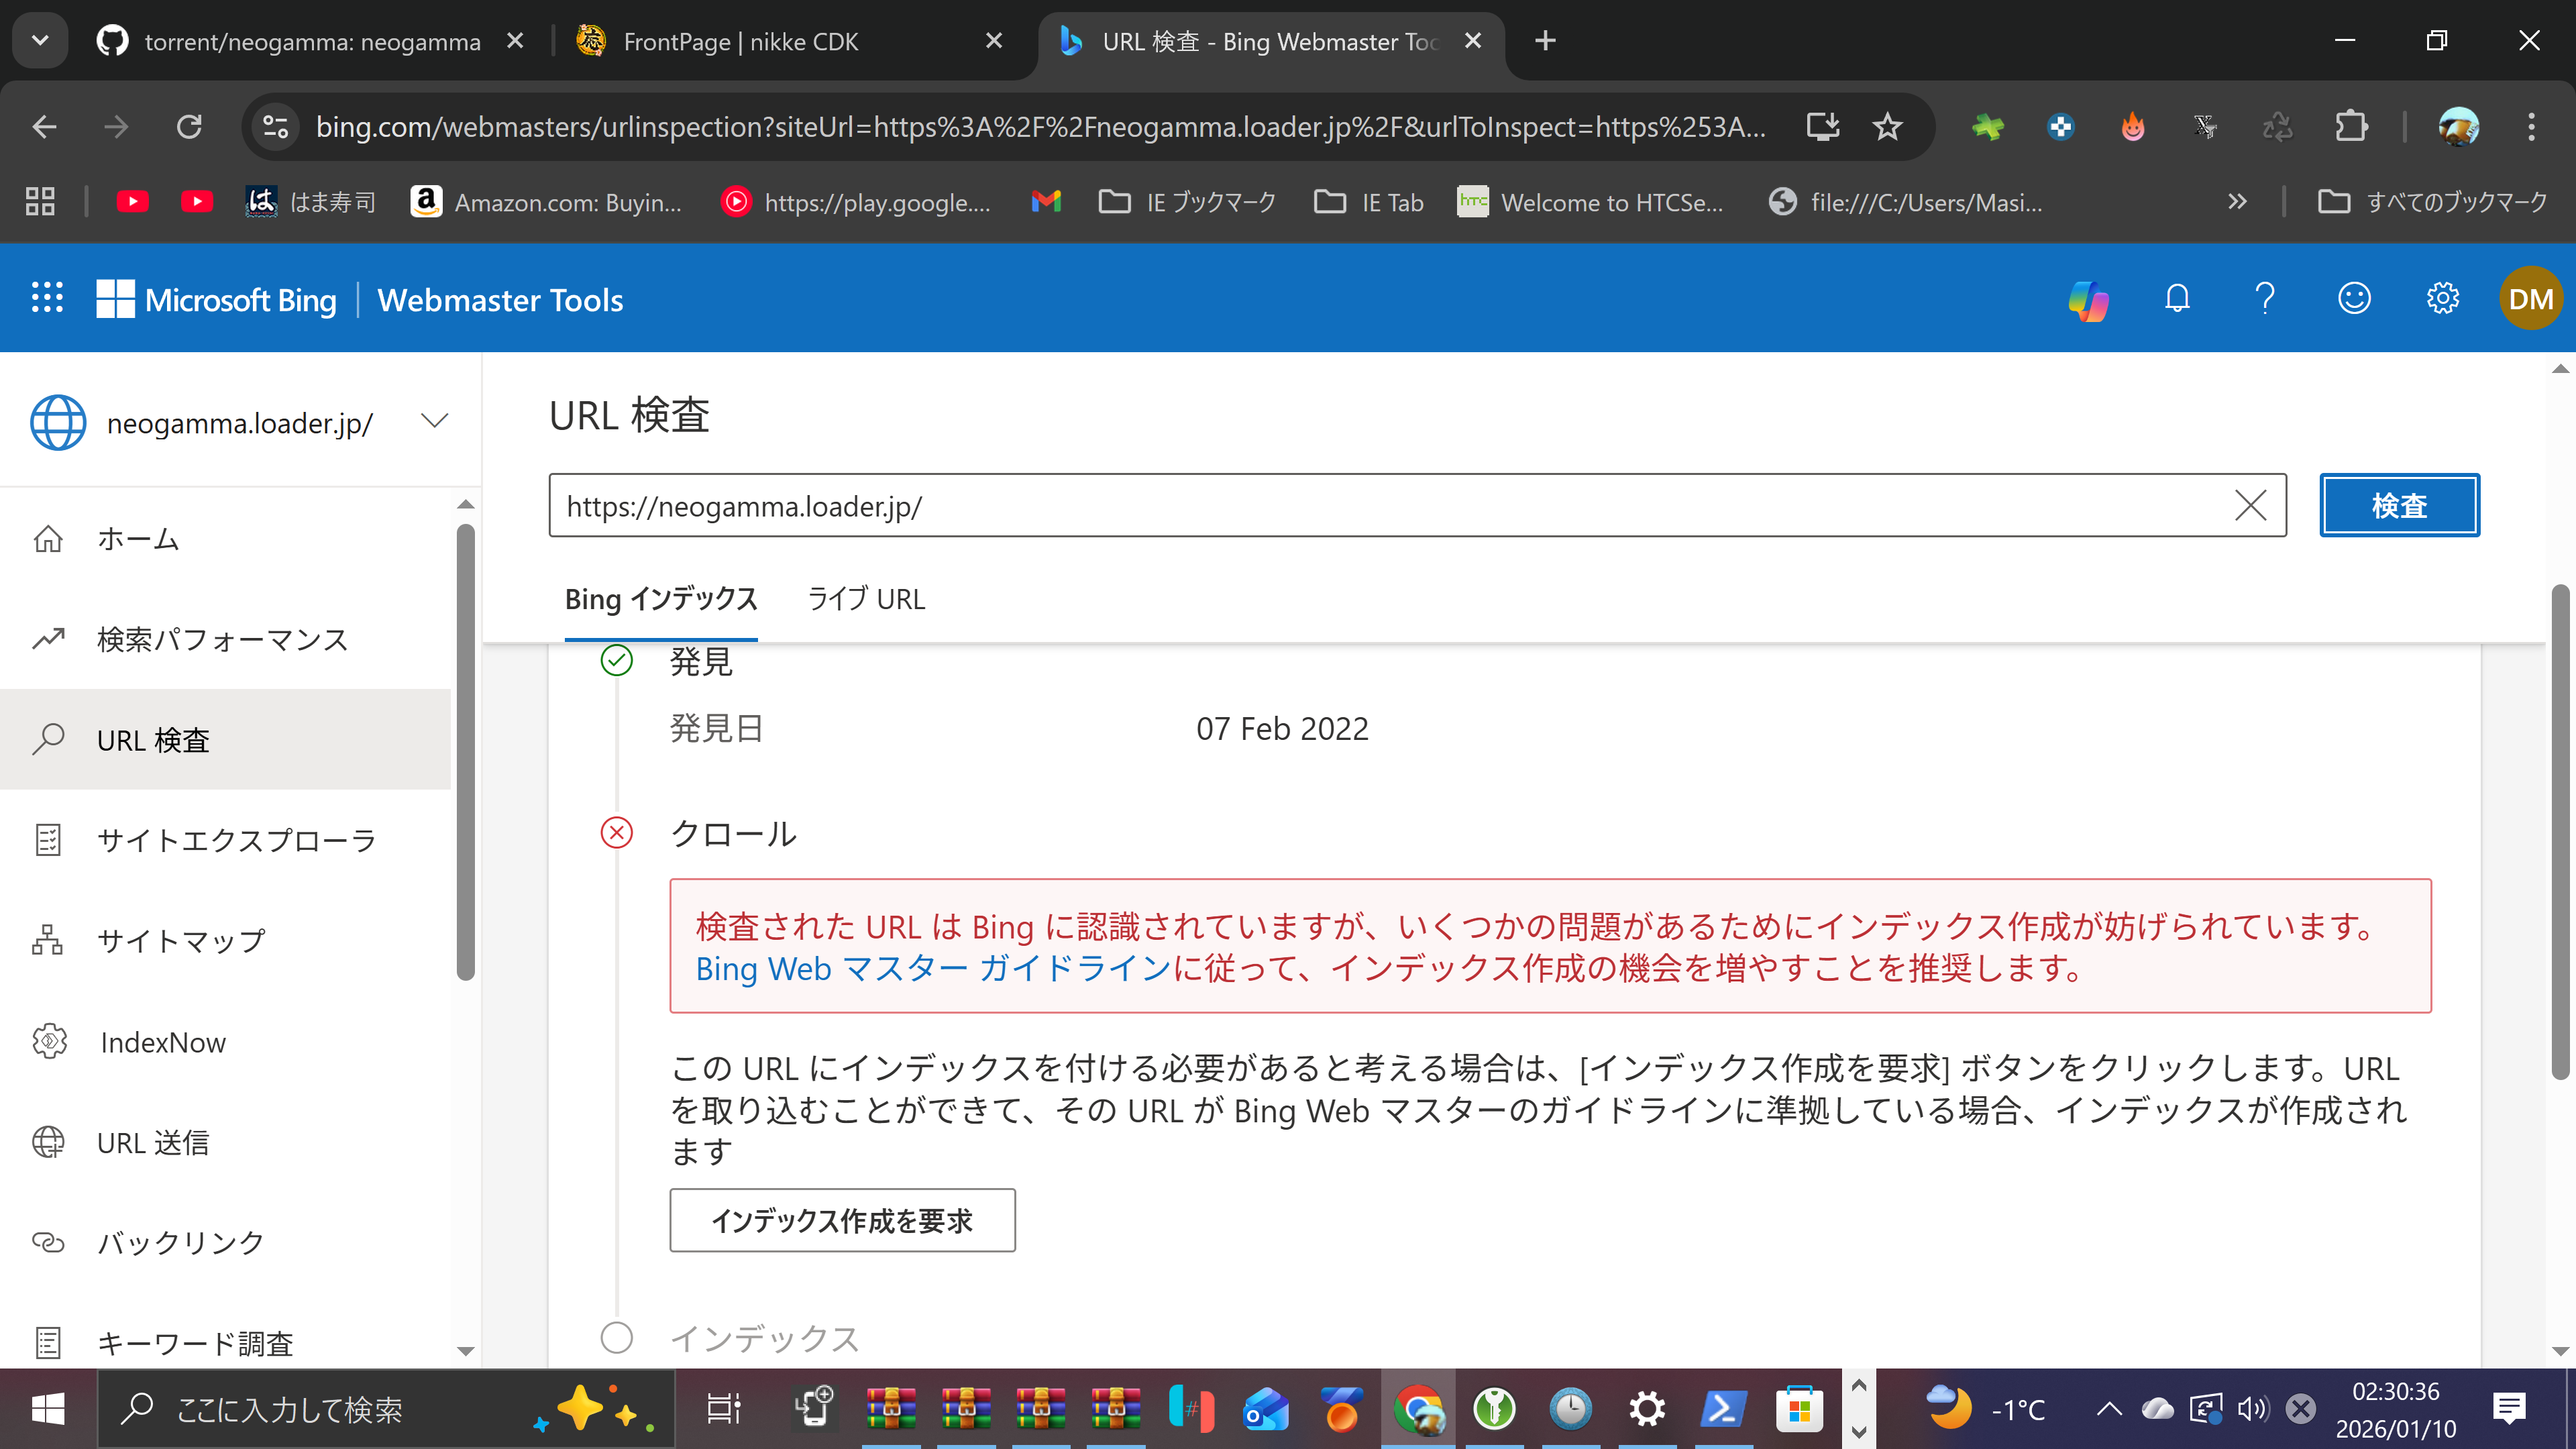Open the バックリンク section
Viewport: 2576px width, 1449px height.
[x=179, y=1243]
